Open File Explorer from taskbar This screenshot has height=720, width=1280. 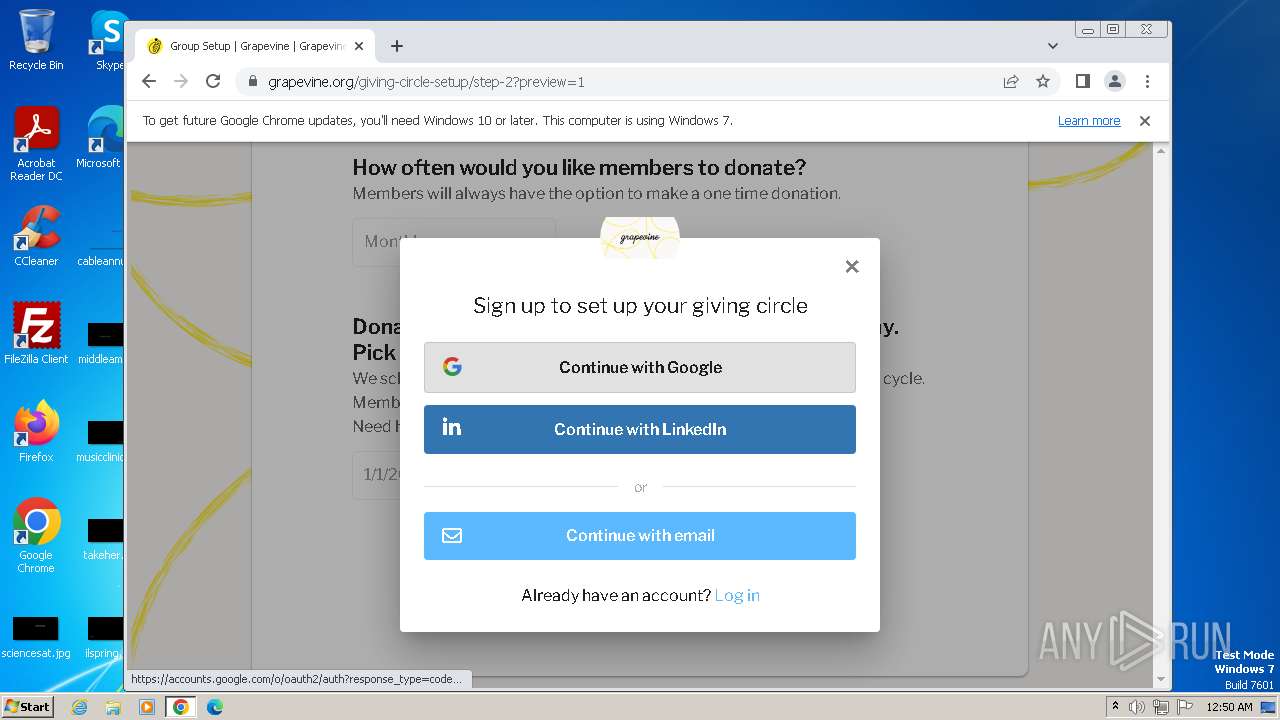click(x=113, y=707)
